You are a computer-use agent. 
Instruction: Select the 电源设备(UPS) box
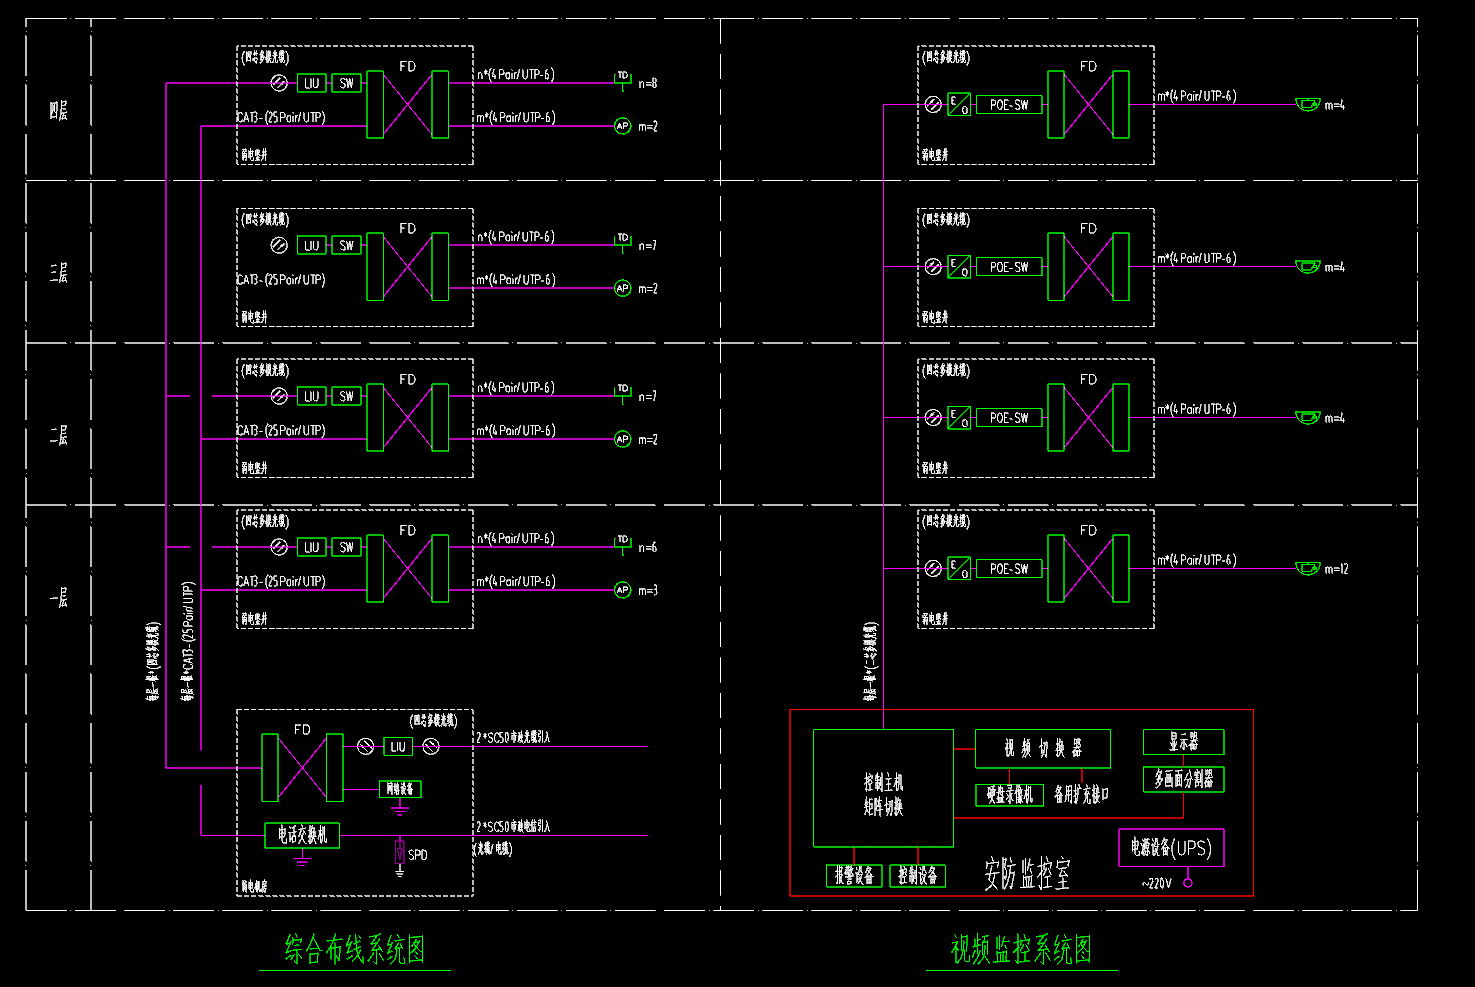pyautogui.click(x=1171, y=848)
